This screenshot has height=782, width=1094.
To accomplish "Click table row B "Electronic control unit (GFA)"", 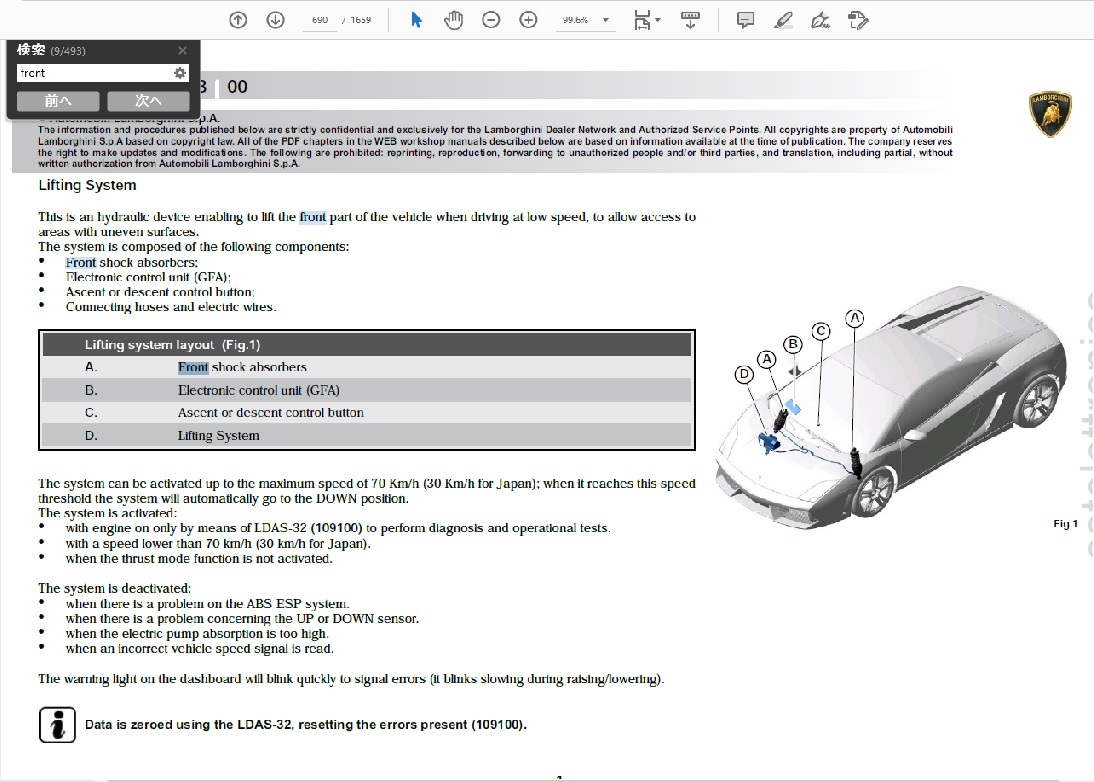I will click(x=367, y=390).
